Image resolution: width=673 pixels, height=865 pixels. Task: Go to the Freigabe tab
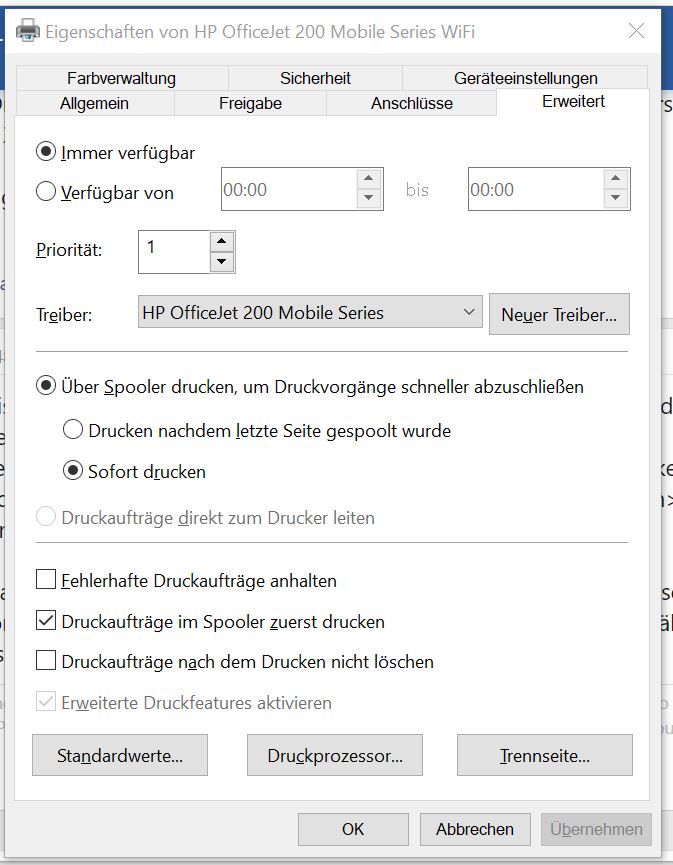pyautogui.click(x=250, y=103)
